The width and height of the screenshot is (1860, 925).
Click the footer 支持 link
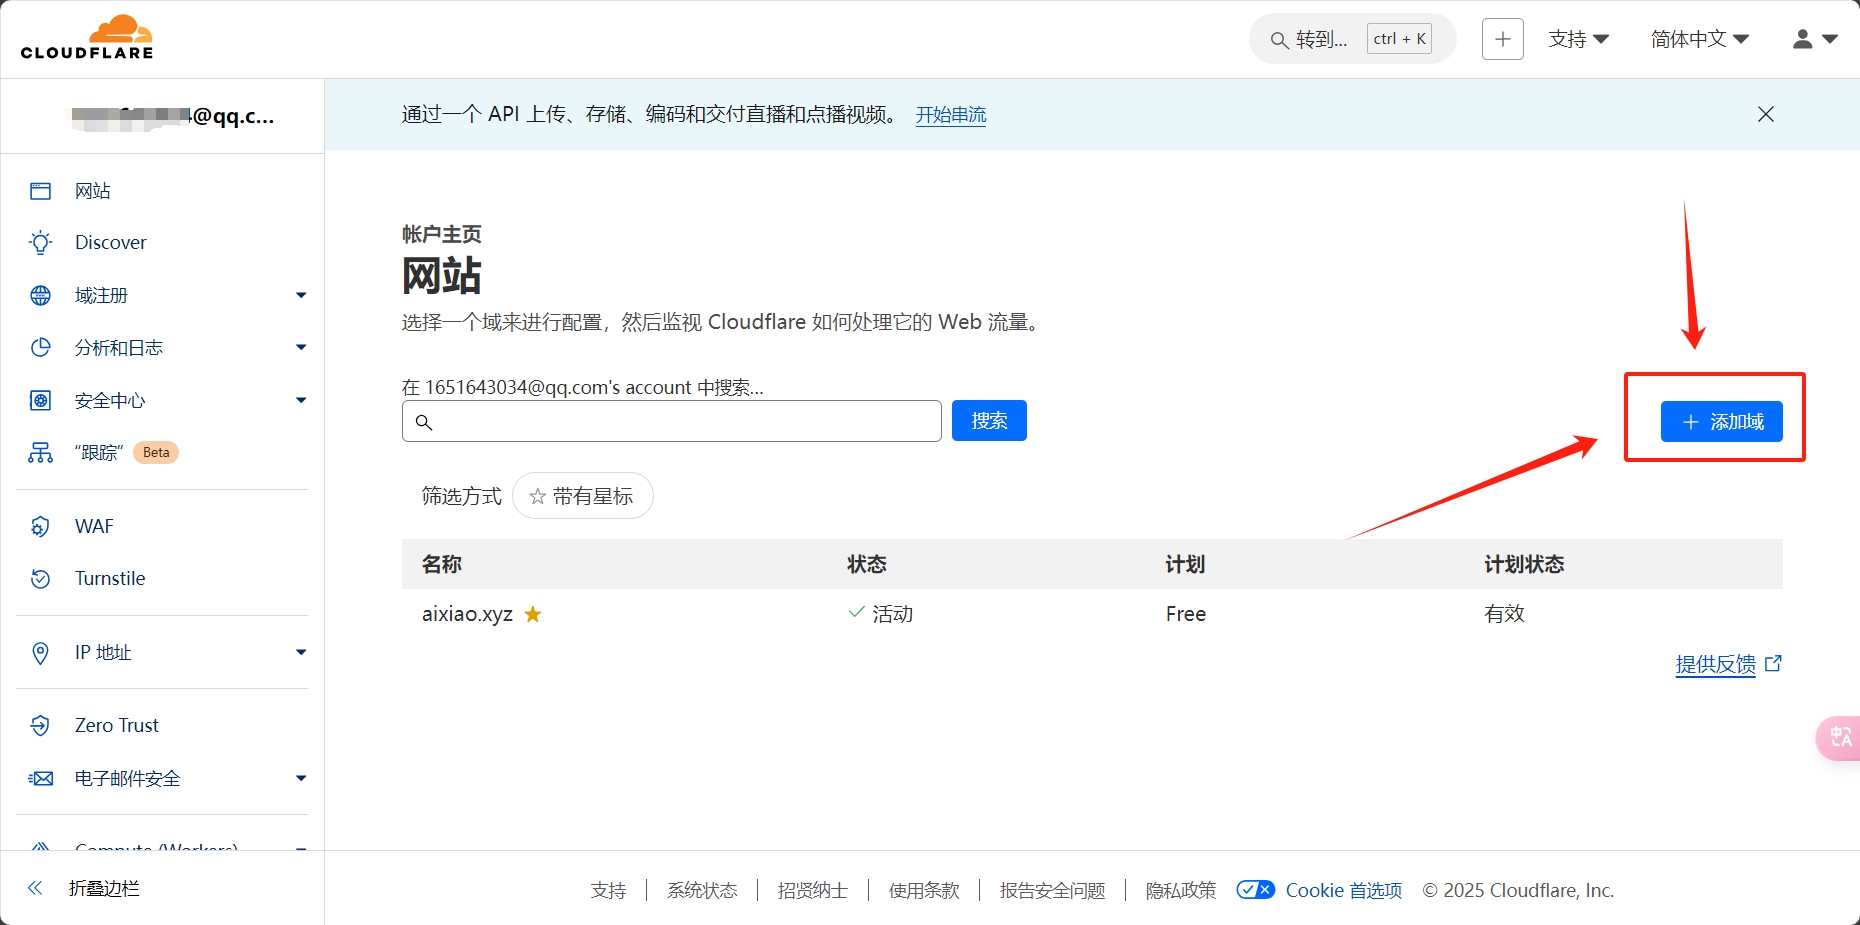coord(608,890)
